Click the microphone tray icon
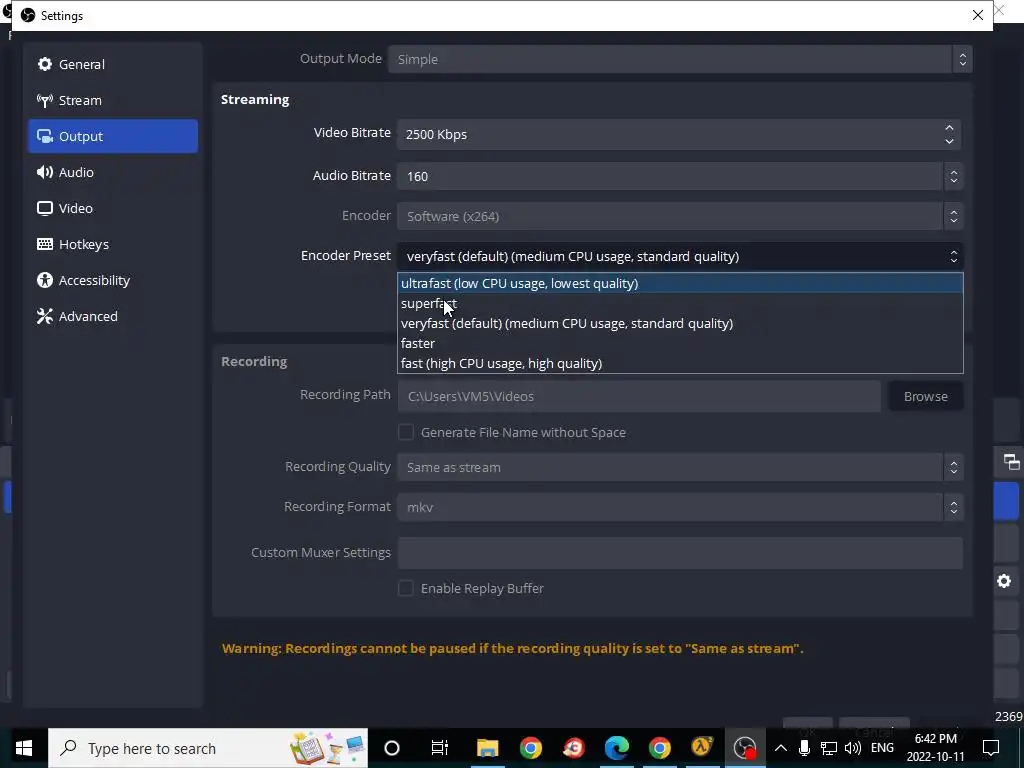 point(805,748)
